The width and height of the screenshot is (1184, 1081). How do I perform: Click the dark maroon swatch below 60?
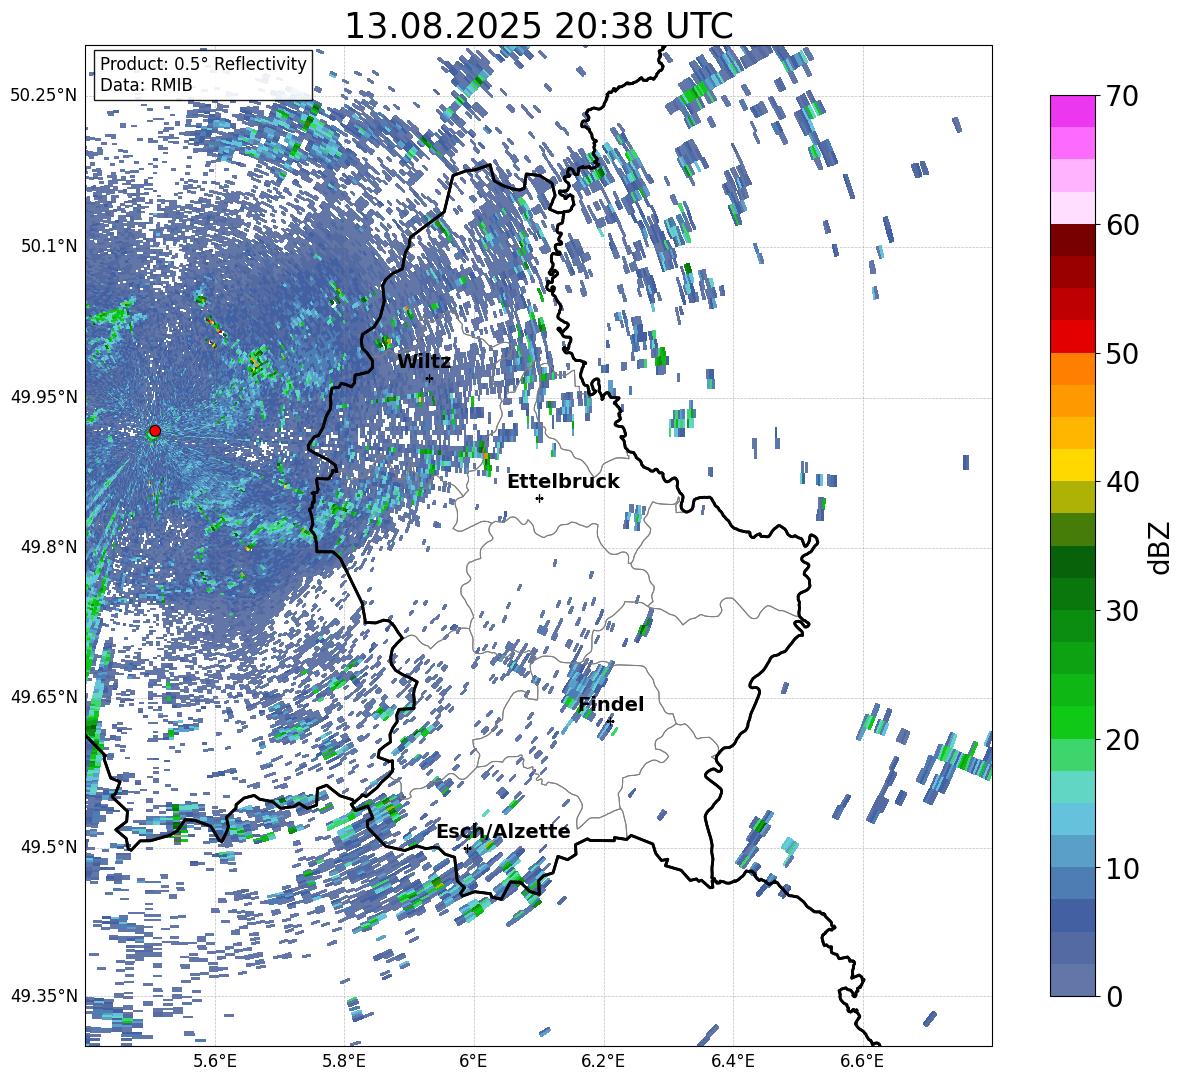pyautogui.click(x=1072, y=240)
